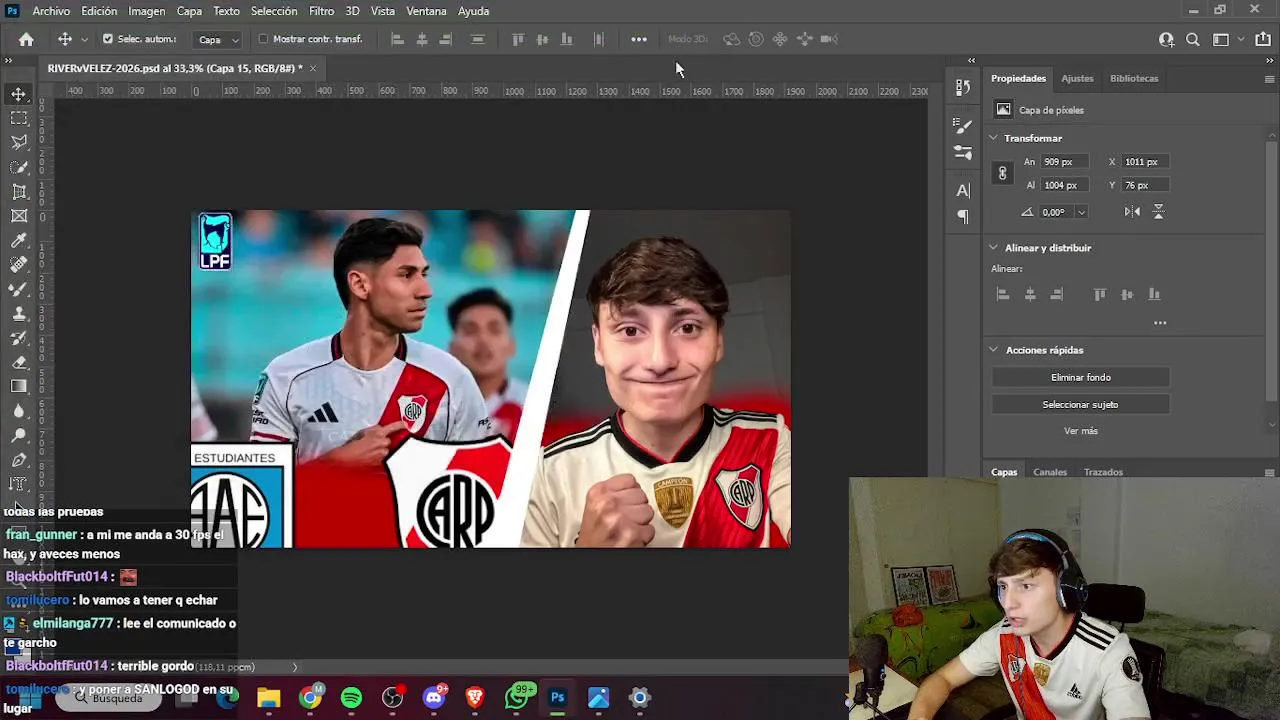Select the Crop tool
1280x720 pixels.
click(x=19, y=191)
